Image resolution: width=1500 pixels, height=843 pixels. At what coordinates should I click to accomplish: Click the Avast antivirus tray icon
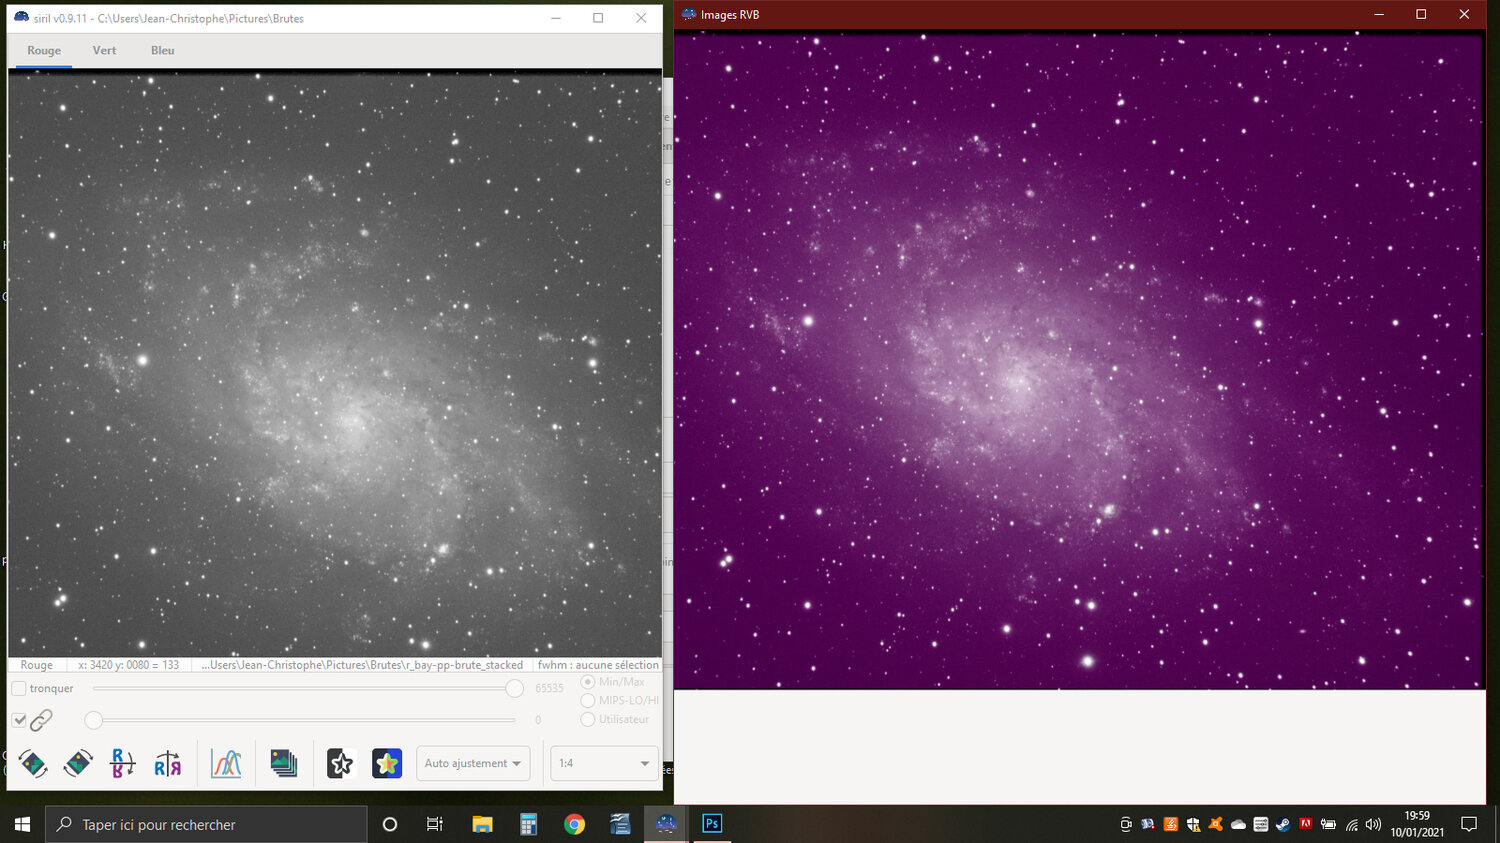pyautogui.click(x=1216, y=825)
